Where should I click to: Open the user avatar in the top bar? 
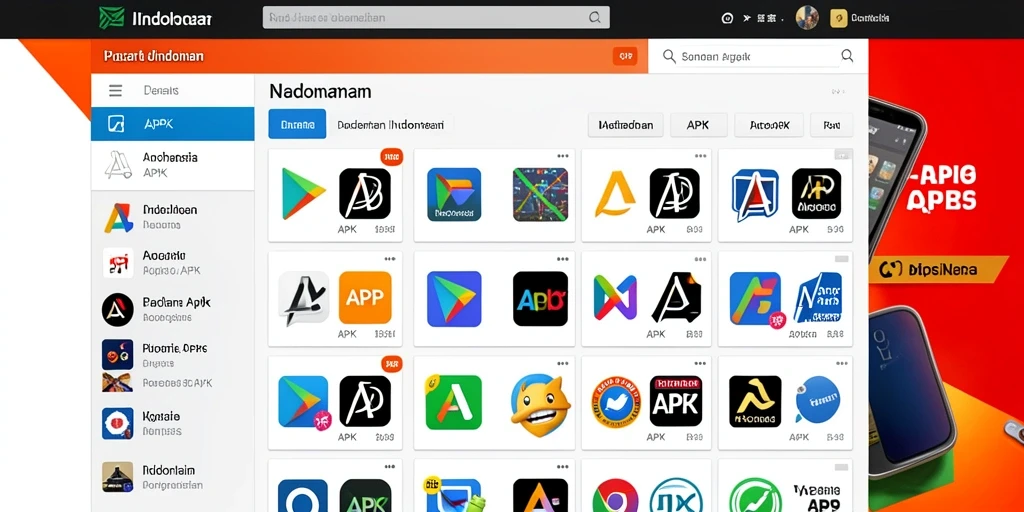click(807, 18)
